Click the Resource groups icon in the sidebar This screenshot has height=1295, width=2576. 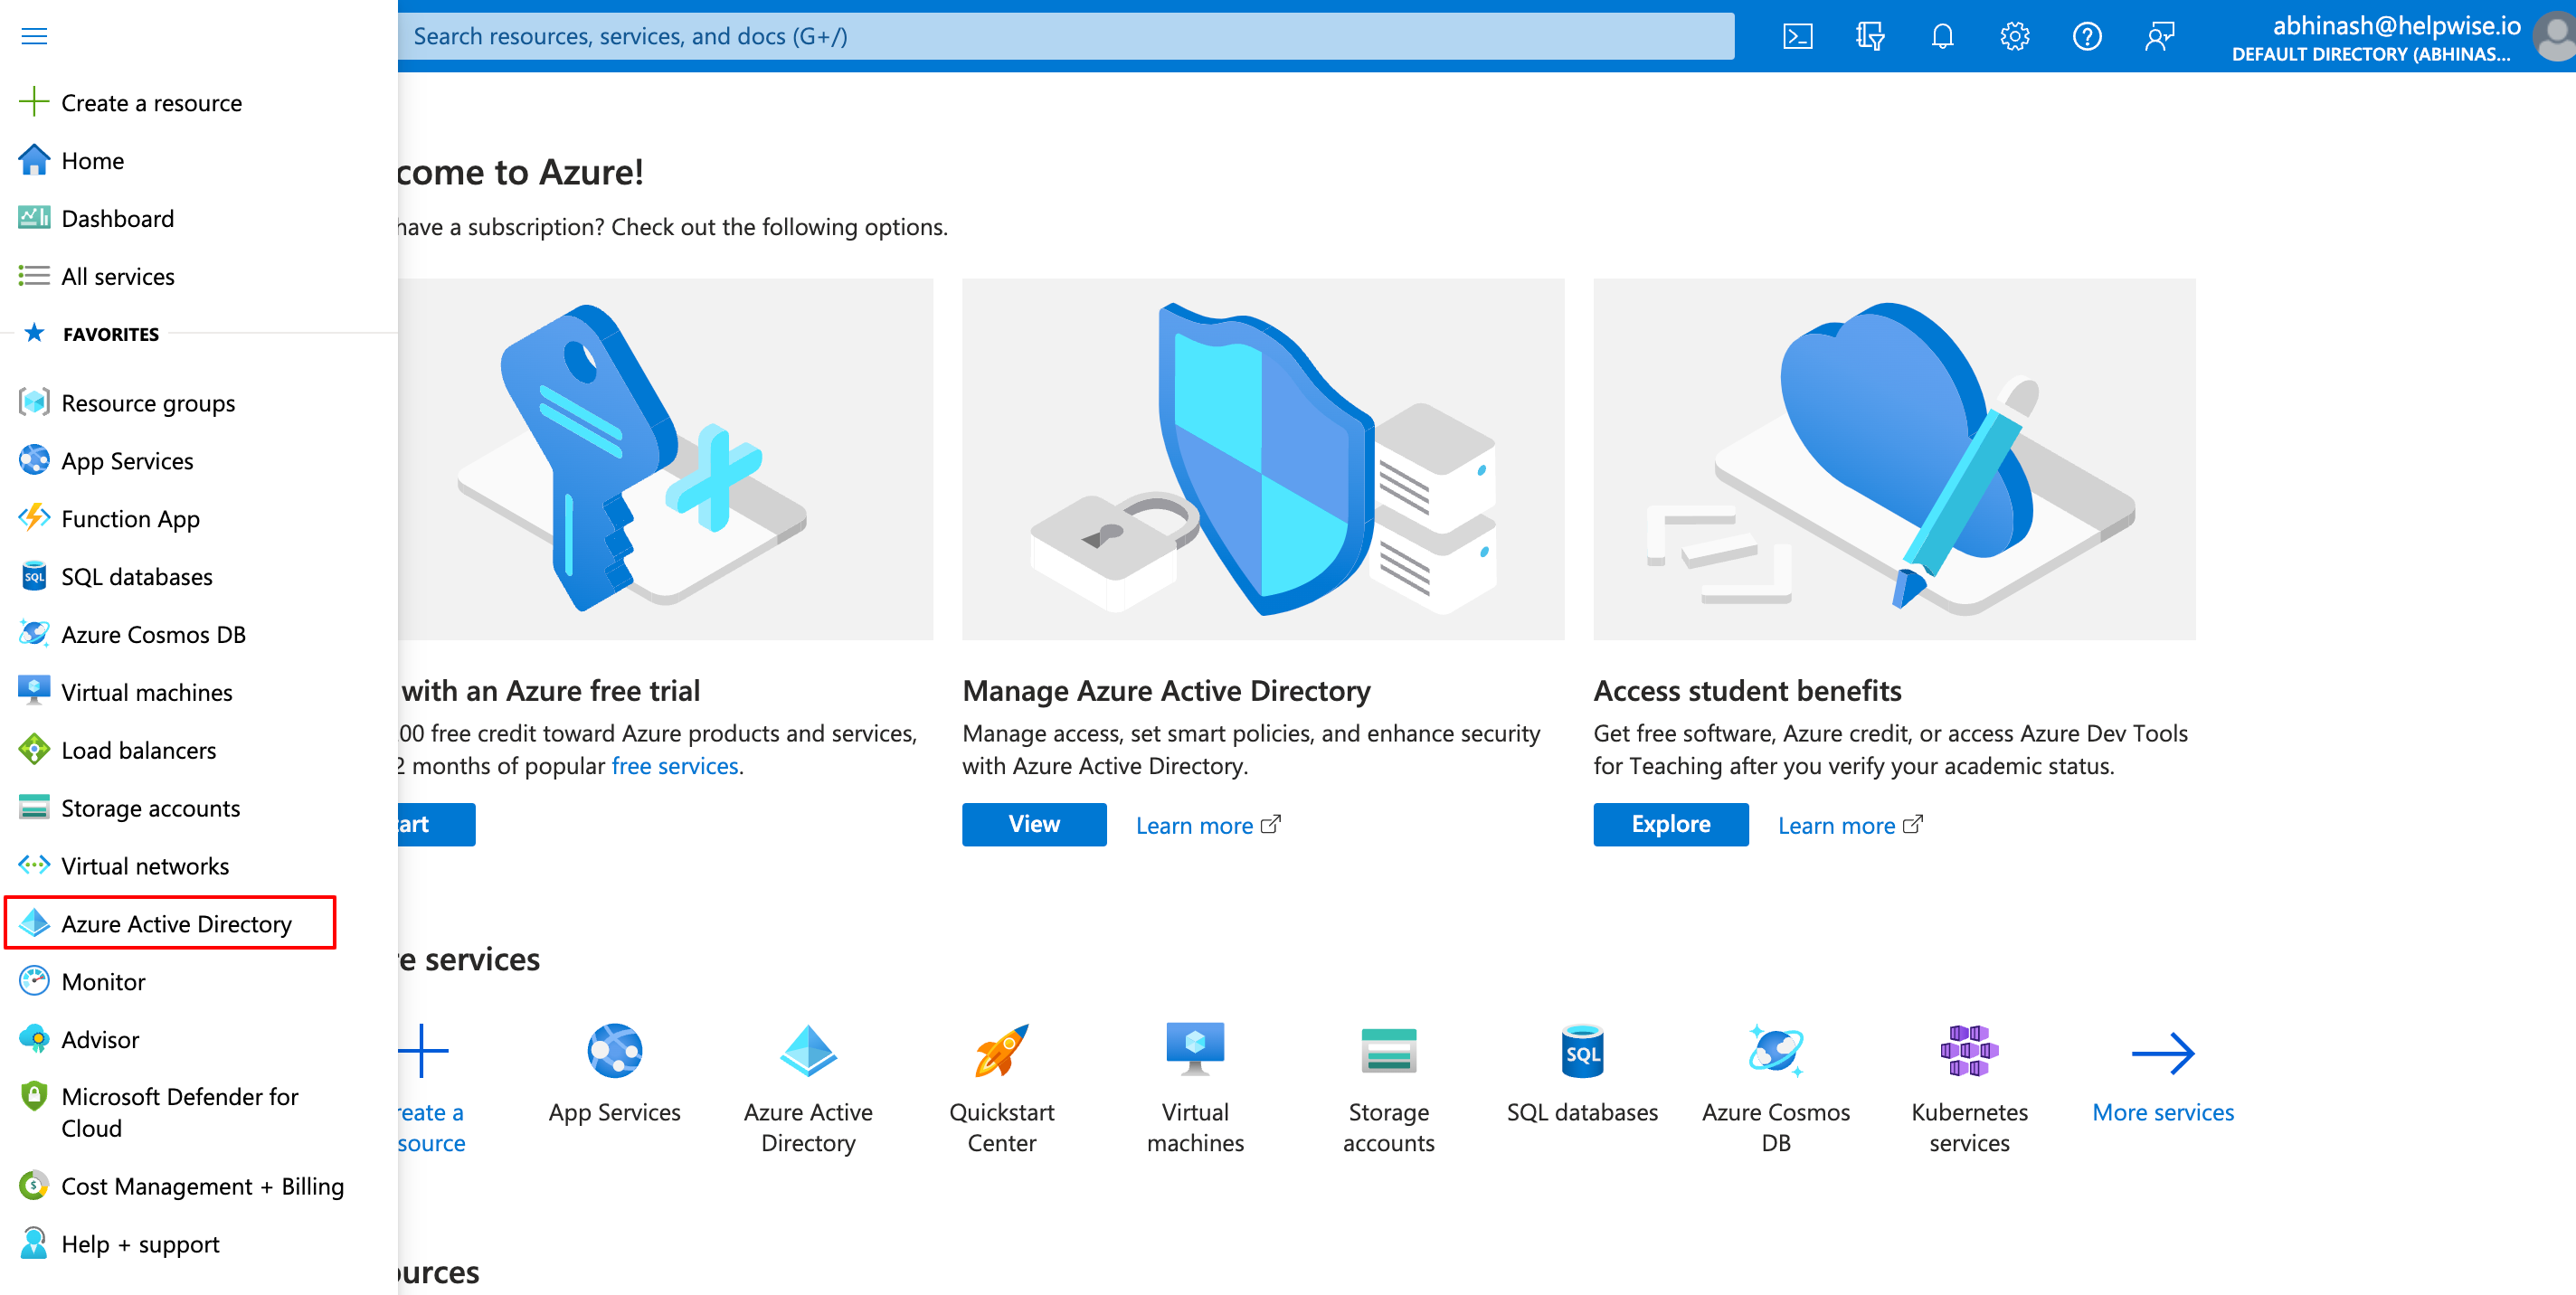34,402
